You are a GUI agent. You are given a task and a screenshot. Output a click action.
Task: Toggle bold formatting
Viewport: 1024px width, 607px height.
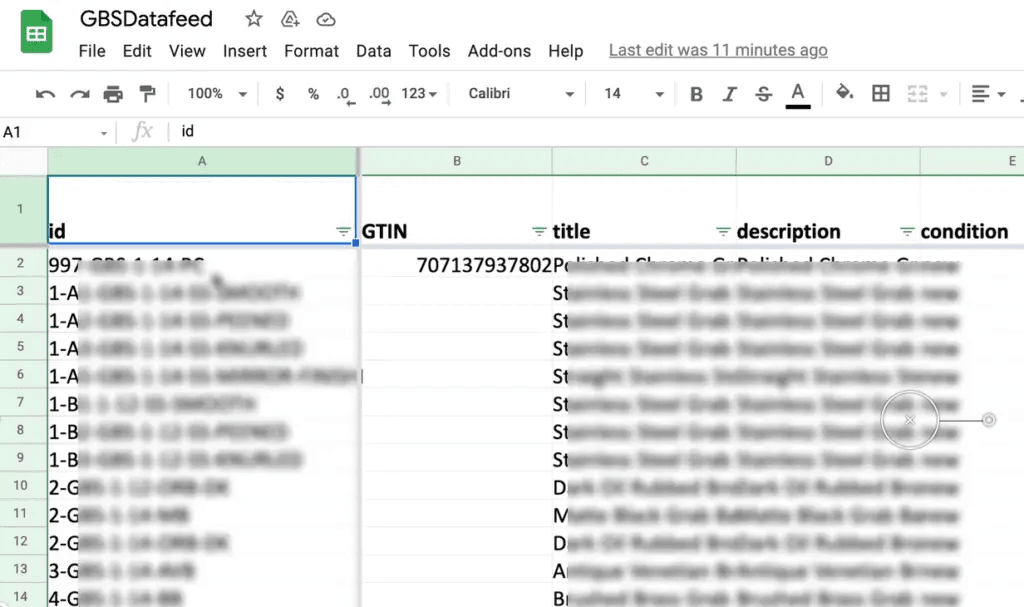pyautogui.click(x=696, y=93)
